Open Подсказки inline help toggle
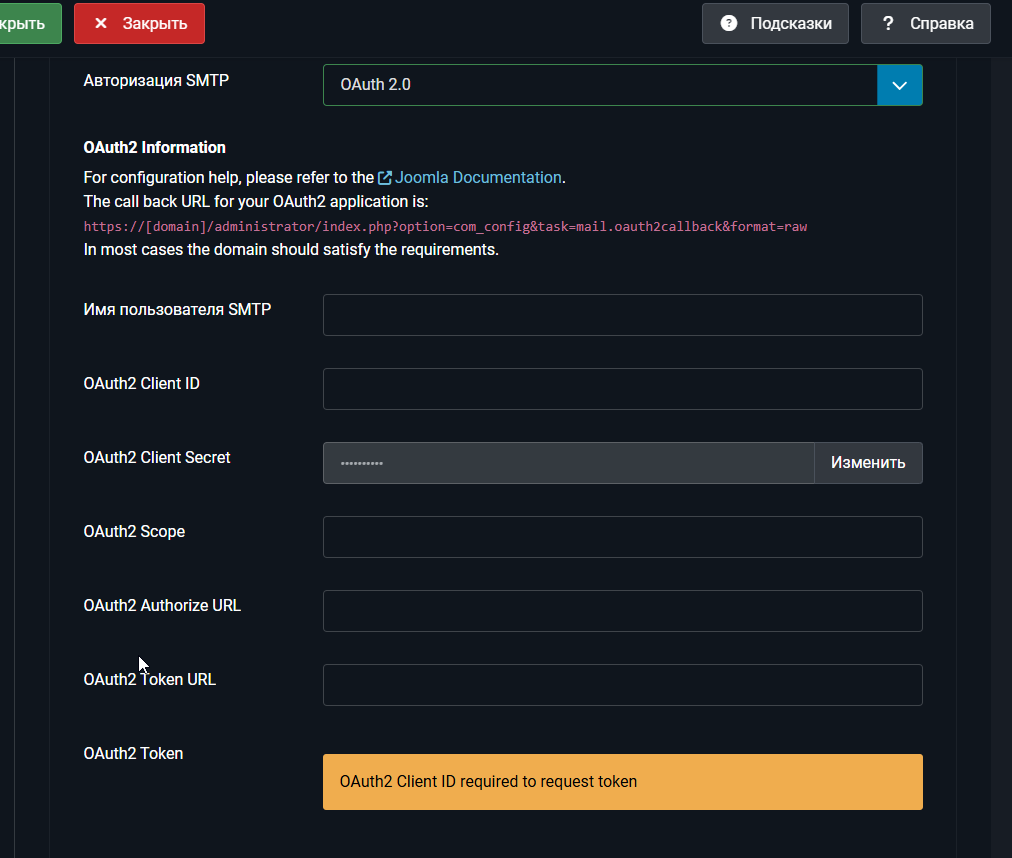 click(775, 23)
